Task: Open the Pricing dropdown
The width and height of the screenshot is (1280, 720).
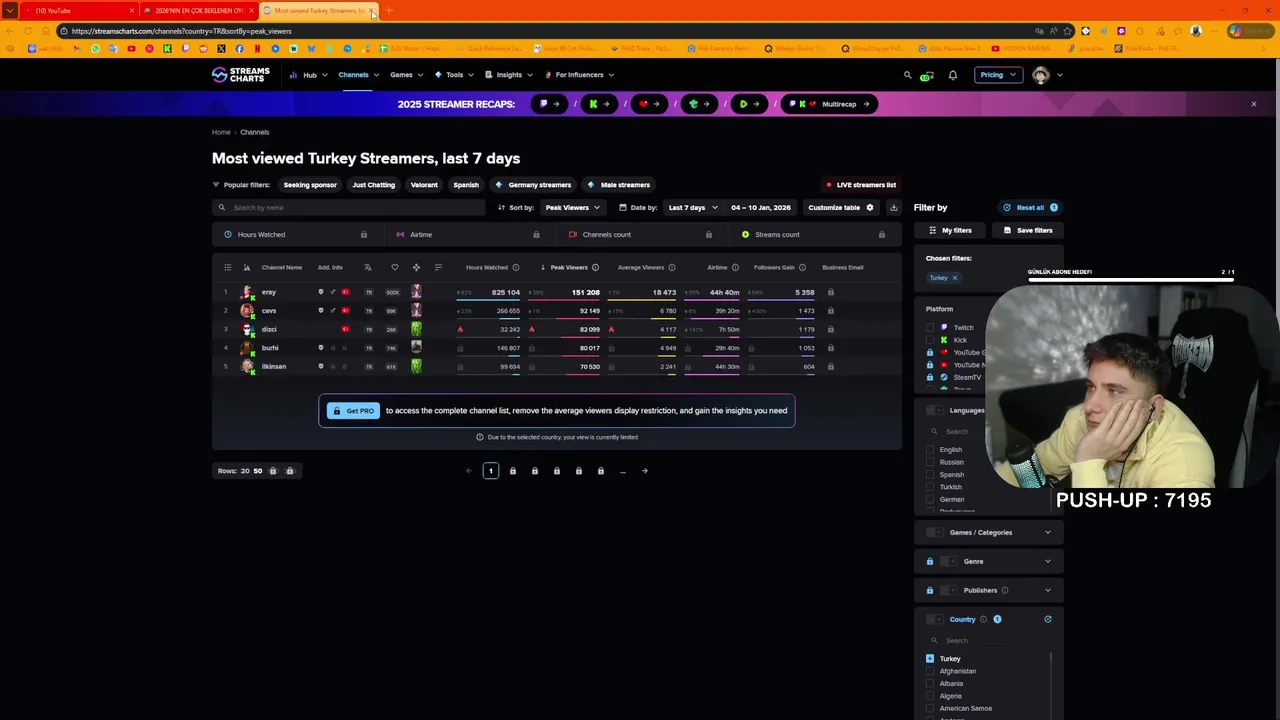Action: click(x=998, y=75)
